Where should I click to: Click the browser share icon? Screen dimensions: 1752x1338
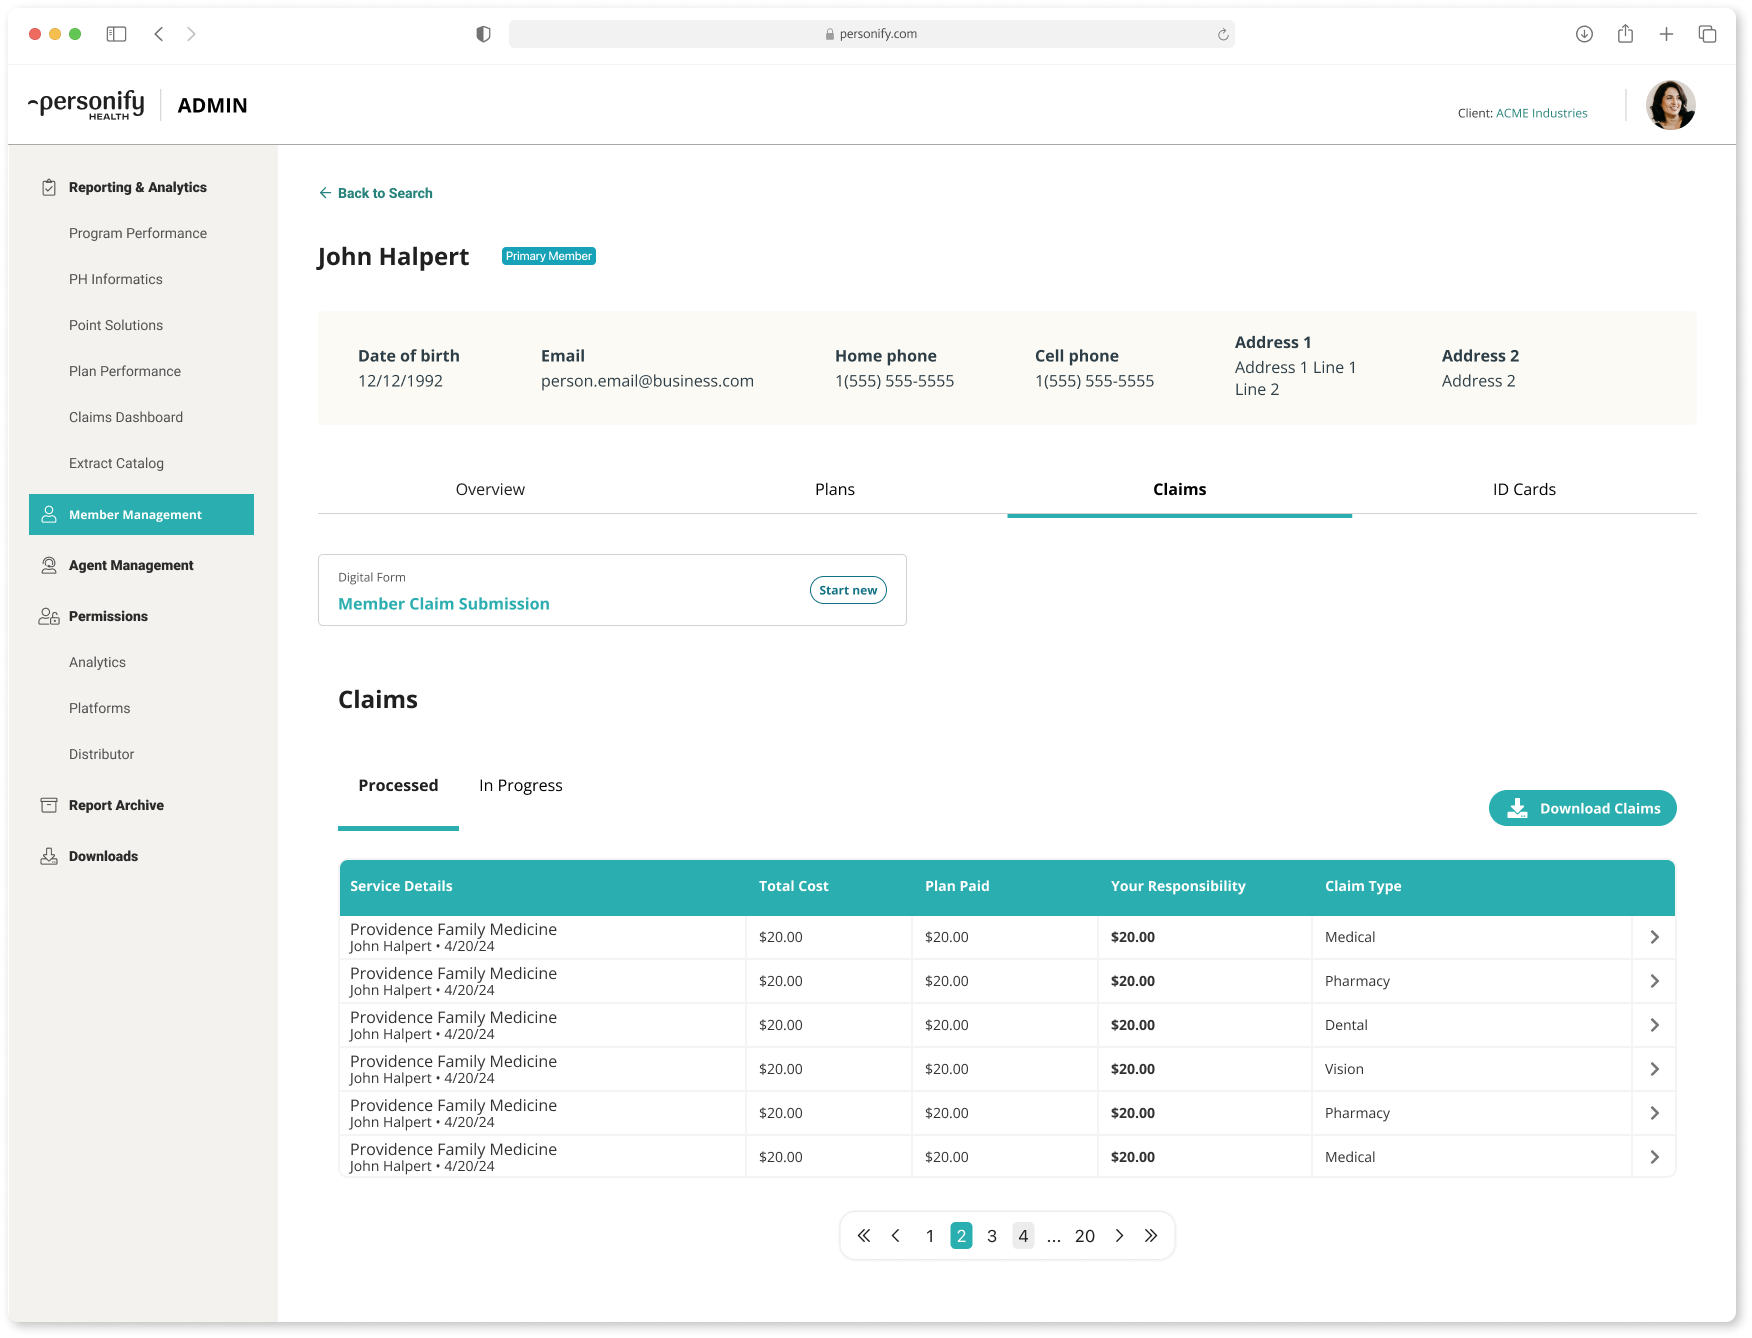click(x=1626, y=34)
